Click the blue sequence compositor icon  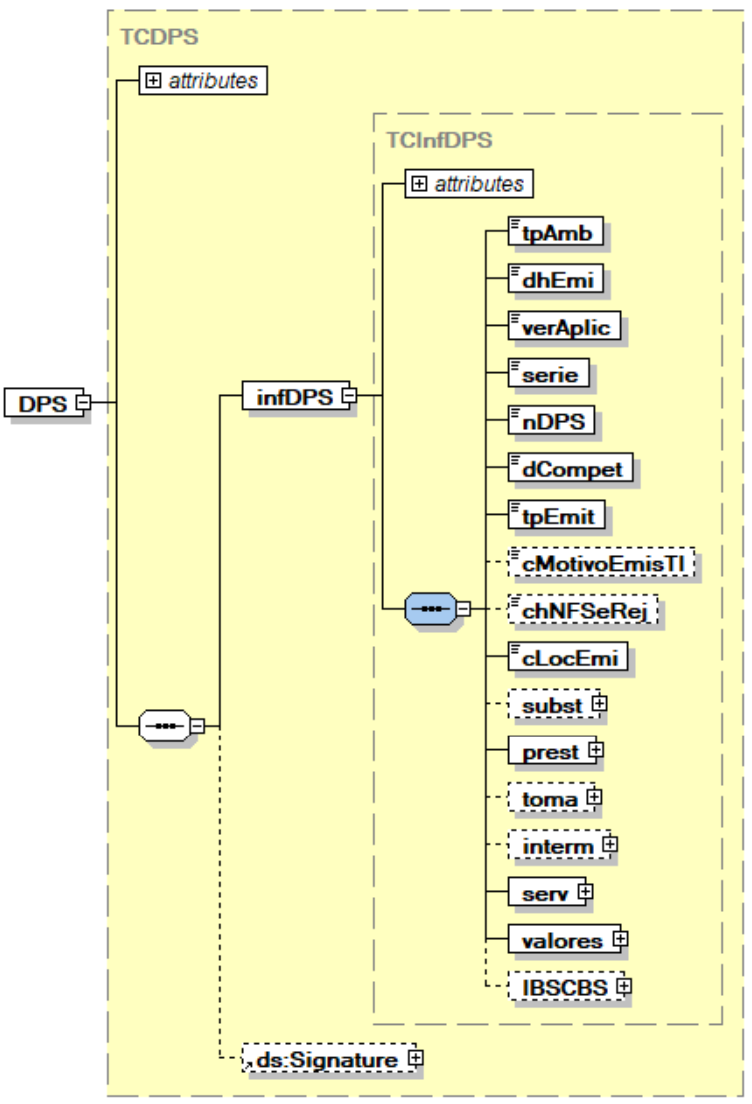[430, 608]
